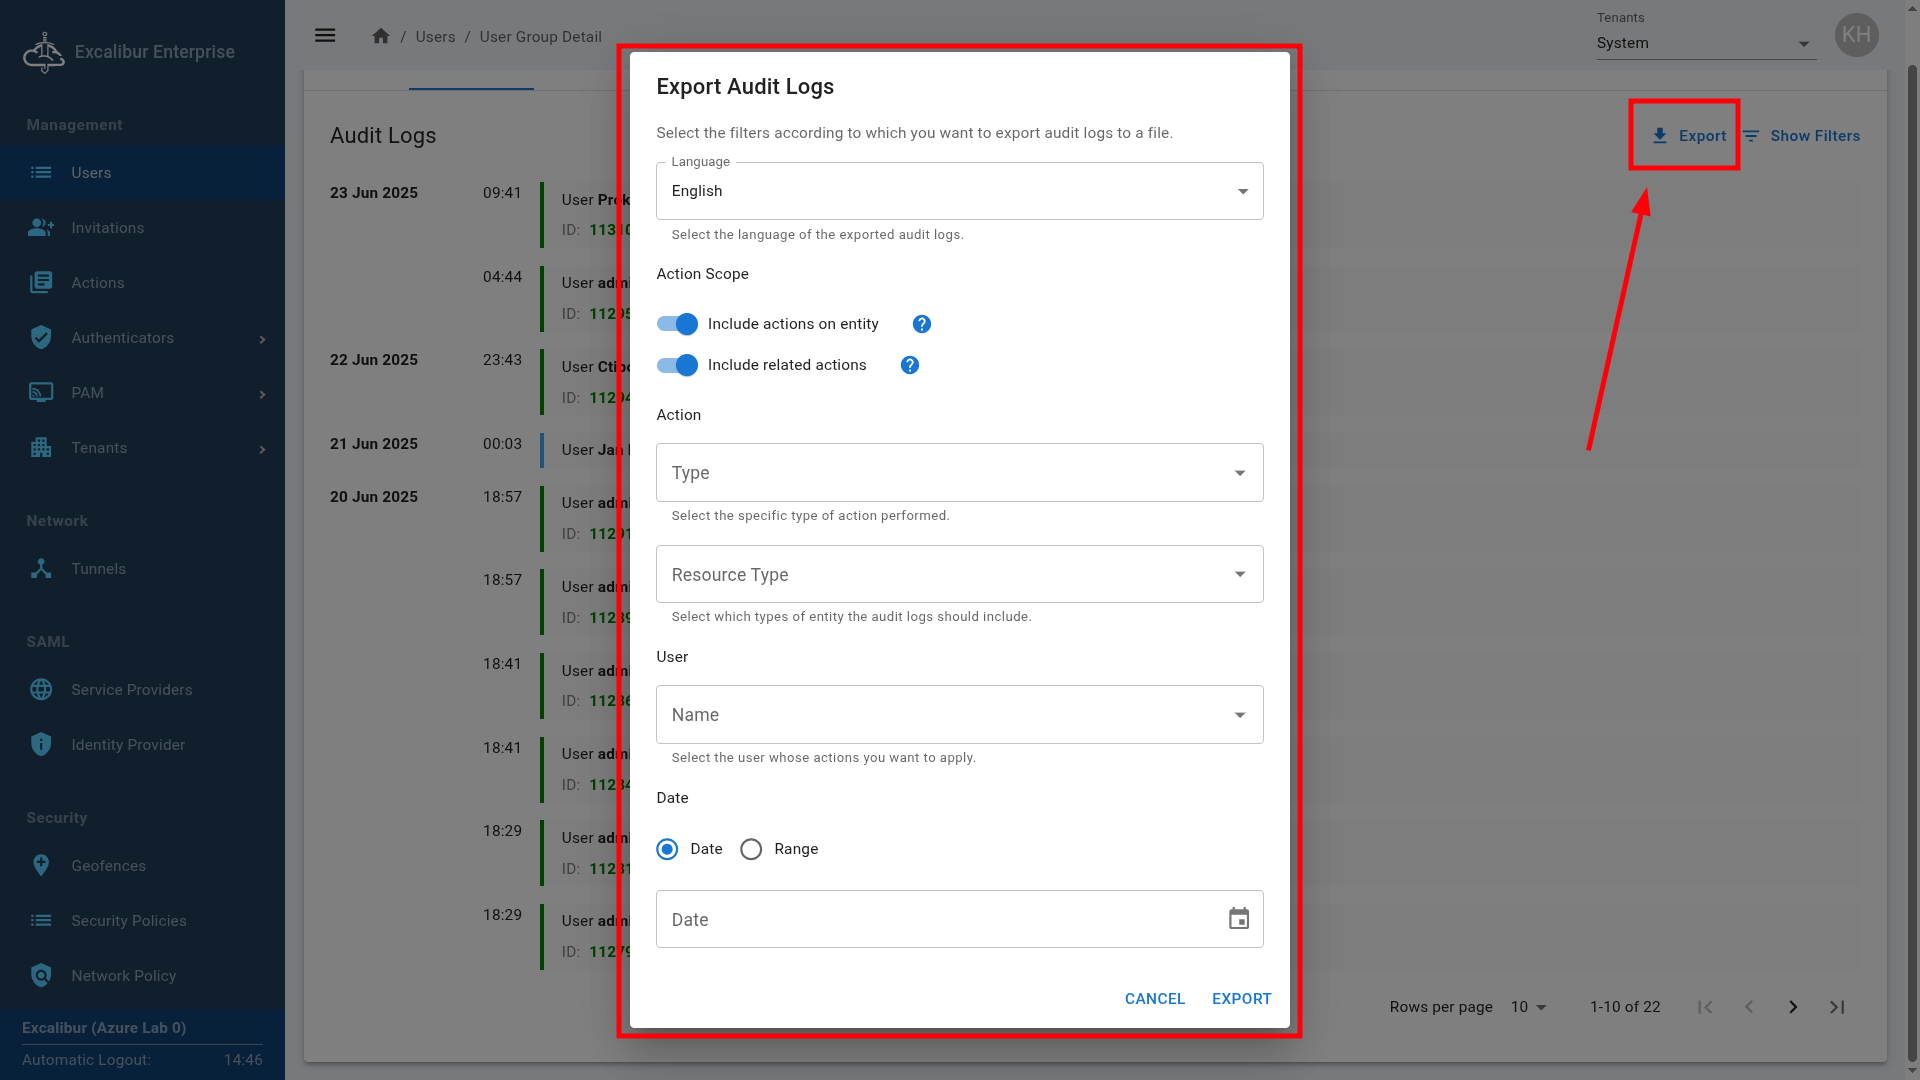Toggle Include actions on entity switch
The height and width of the screenshot is (1080, 1920).
(x=677, y=324)
